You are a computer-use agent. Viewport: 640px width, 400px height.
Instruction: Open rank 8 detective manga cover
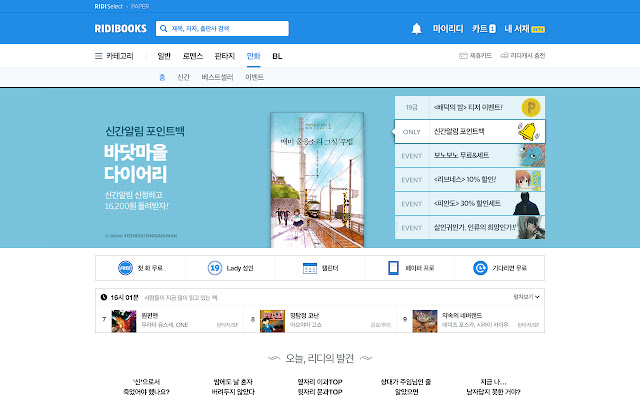(272, 321)
